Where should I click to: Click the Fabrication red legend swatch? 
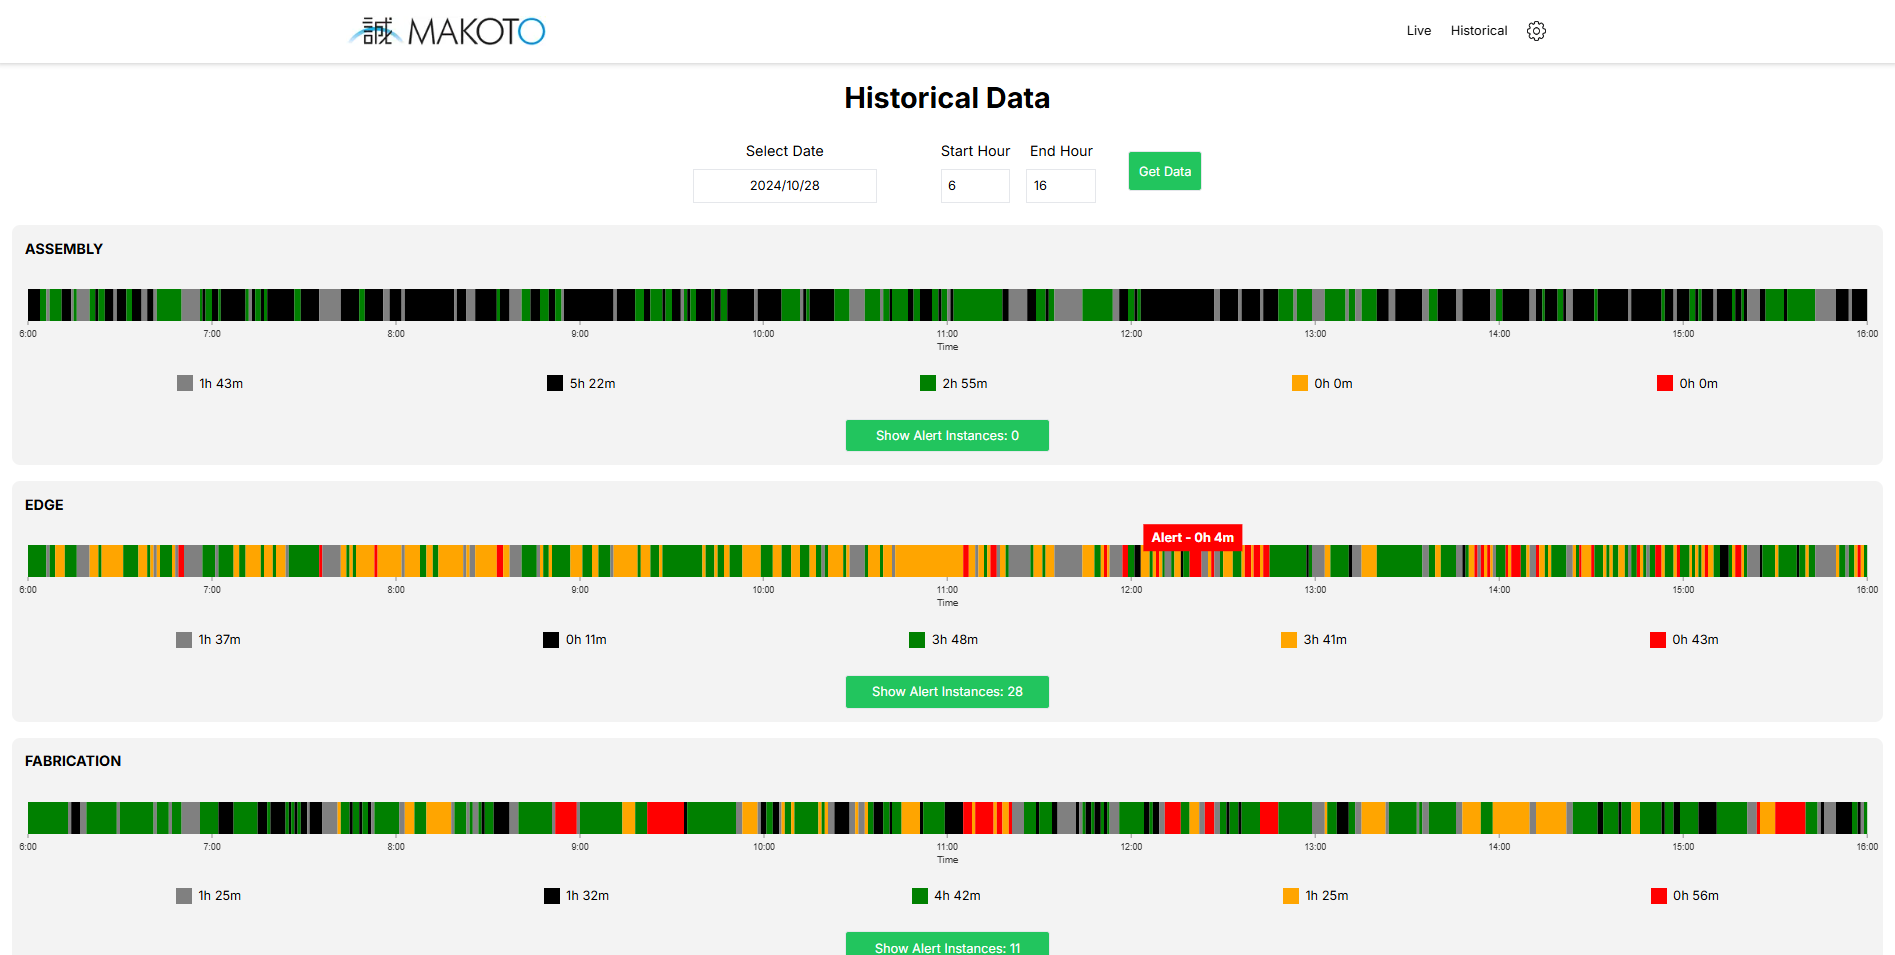coord(1659,896)
